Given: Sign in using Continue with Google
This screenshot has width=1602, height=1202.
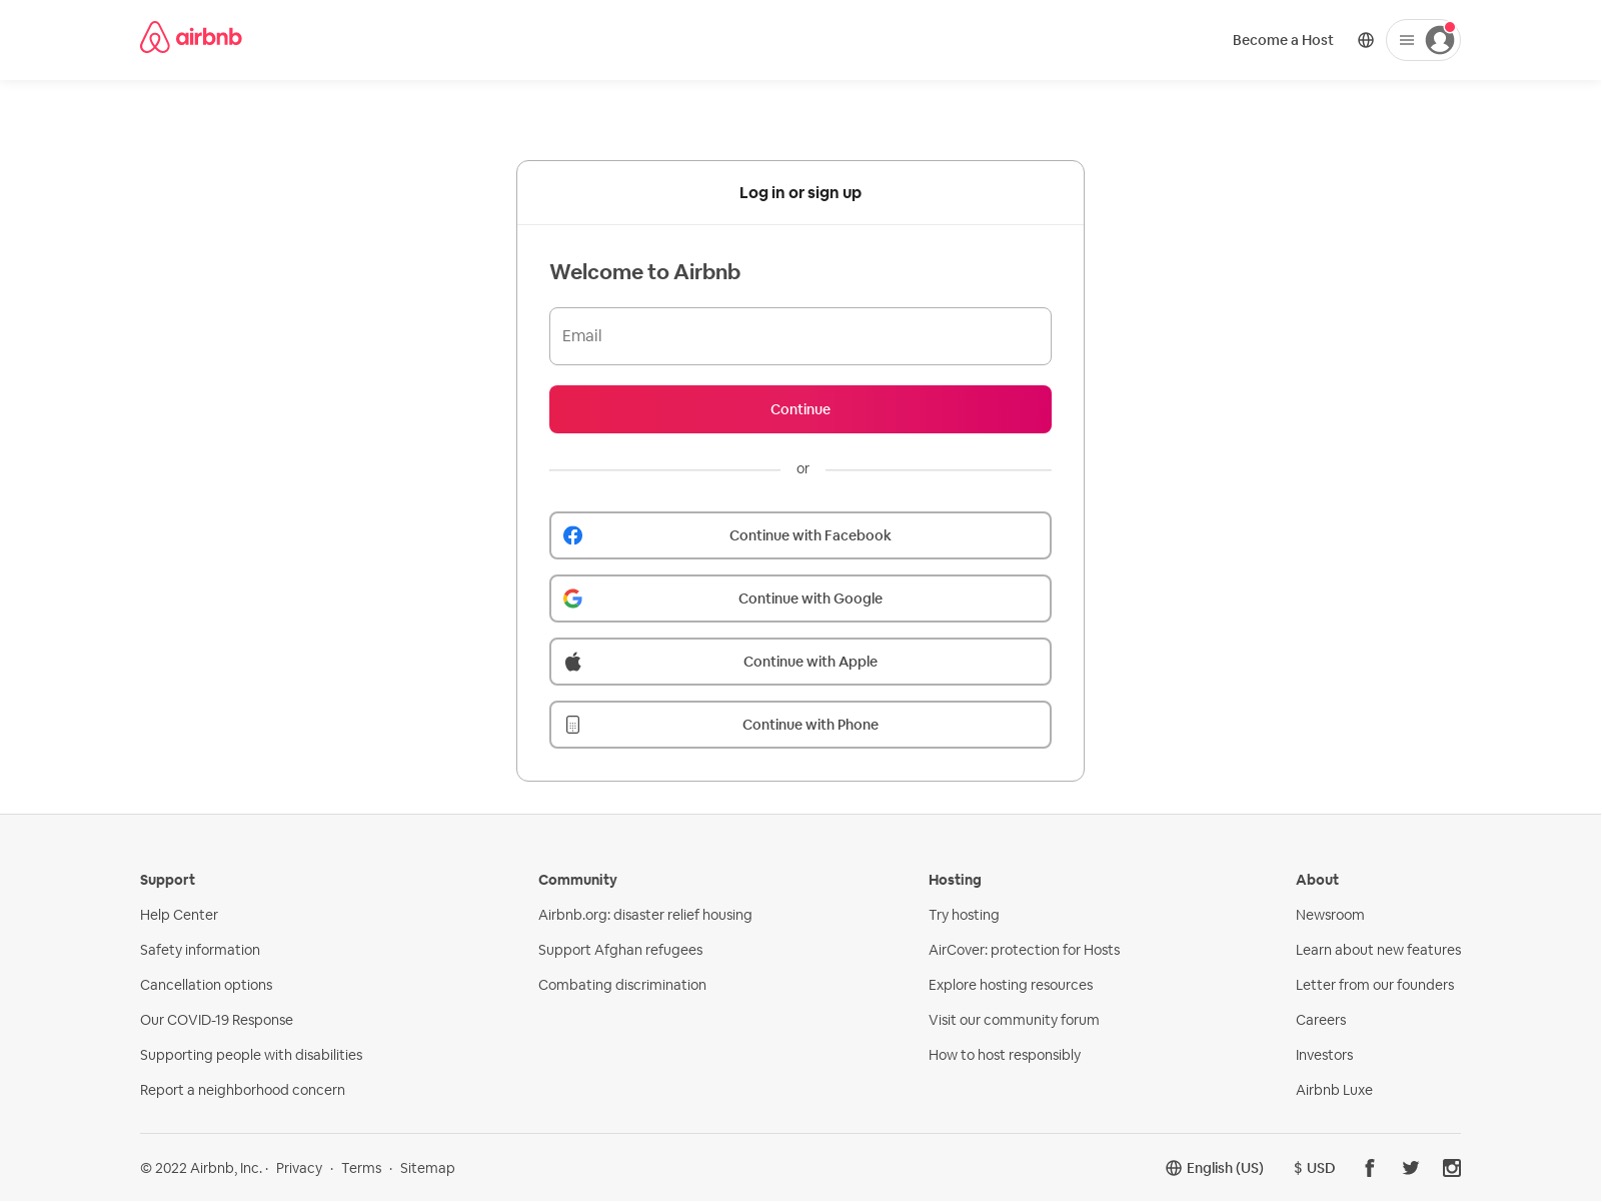Looking at the screenshot, I should tap(800, 599).
